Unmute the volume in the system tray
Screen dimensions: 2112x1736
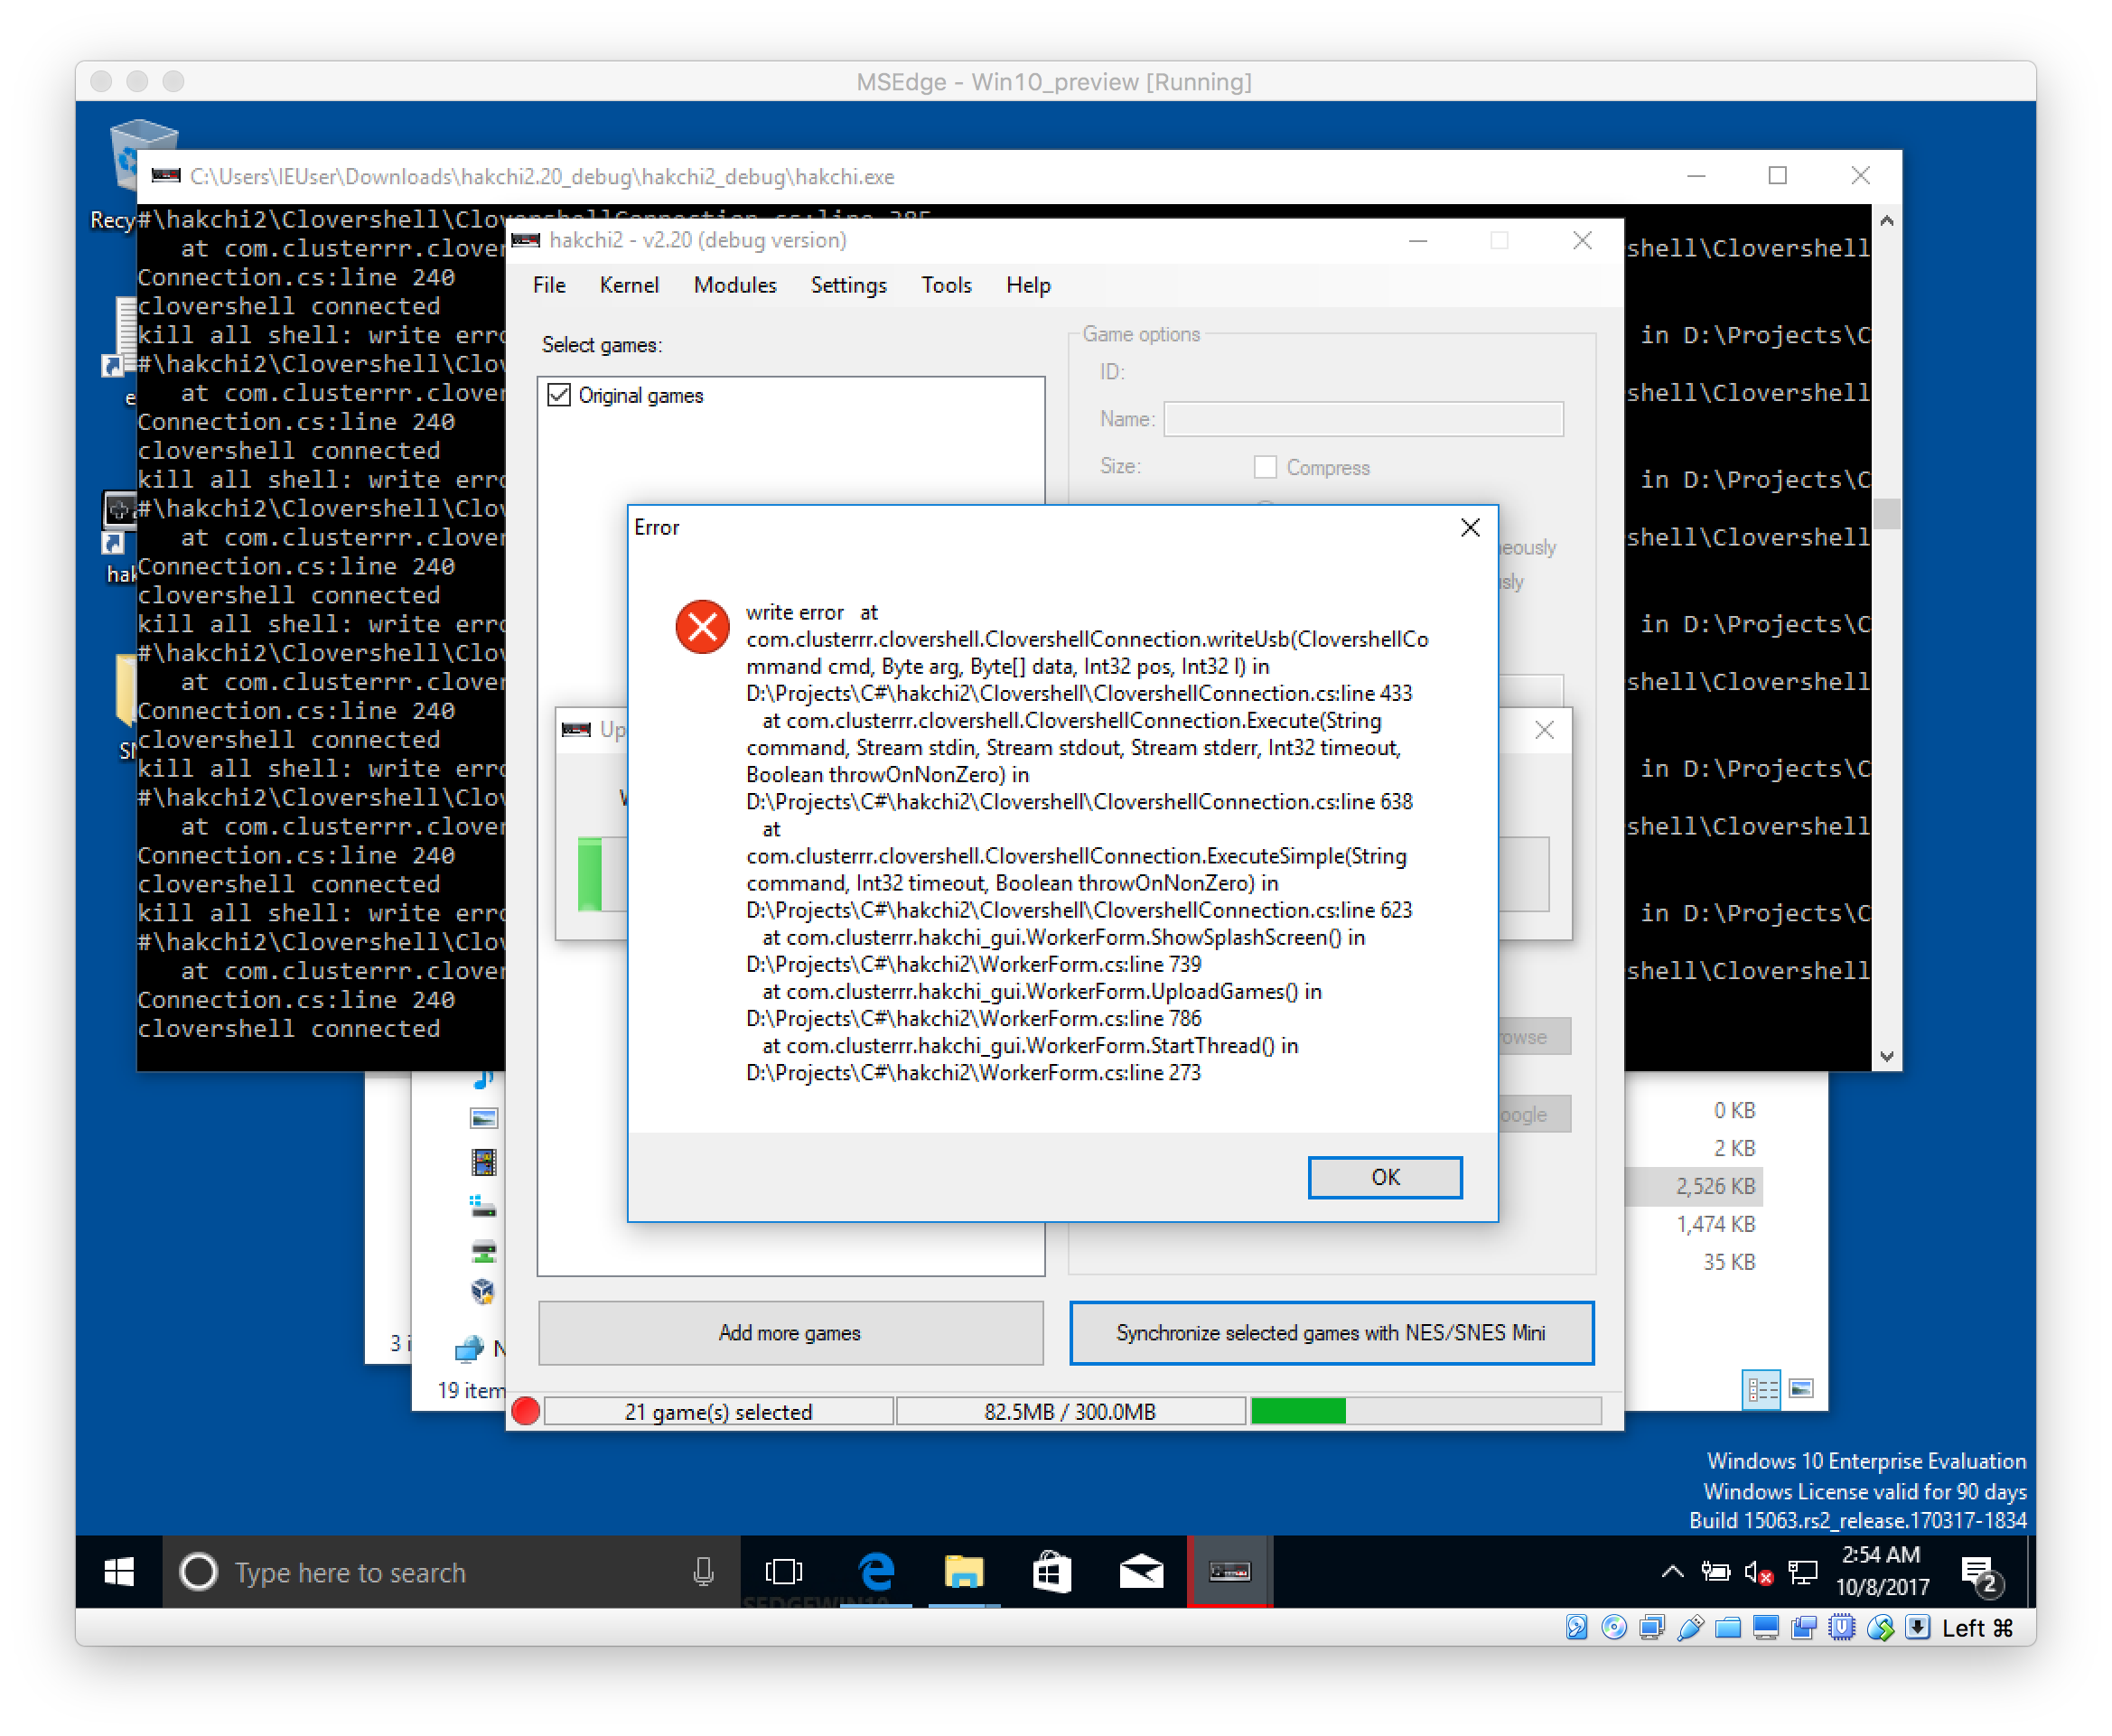point(1757,1572)
